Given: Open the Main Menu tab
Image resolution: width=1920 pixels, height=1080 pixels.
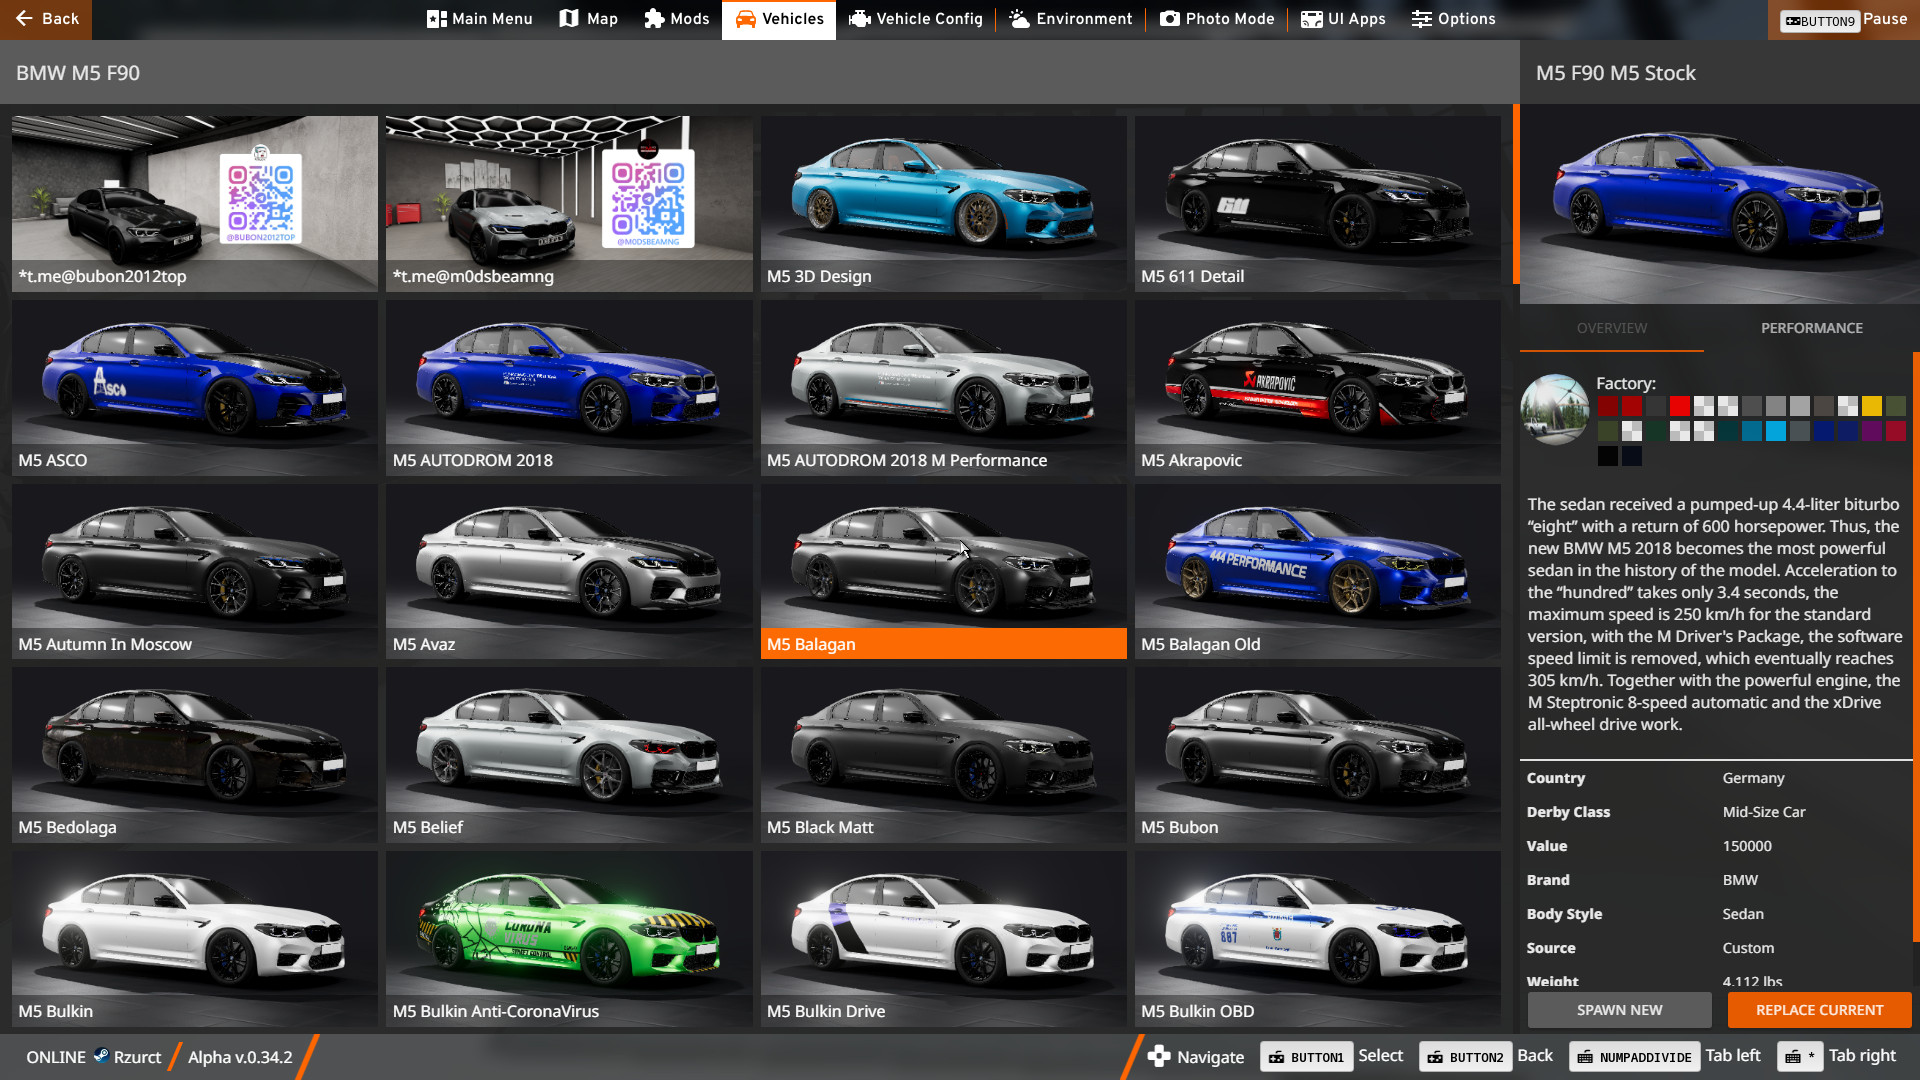Looking at the screenshot, I should point(480,19).
